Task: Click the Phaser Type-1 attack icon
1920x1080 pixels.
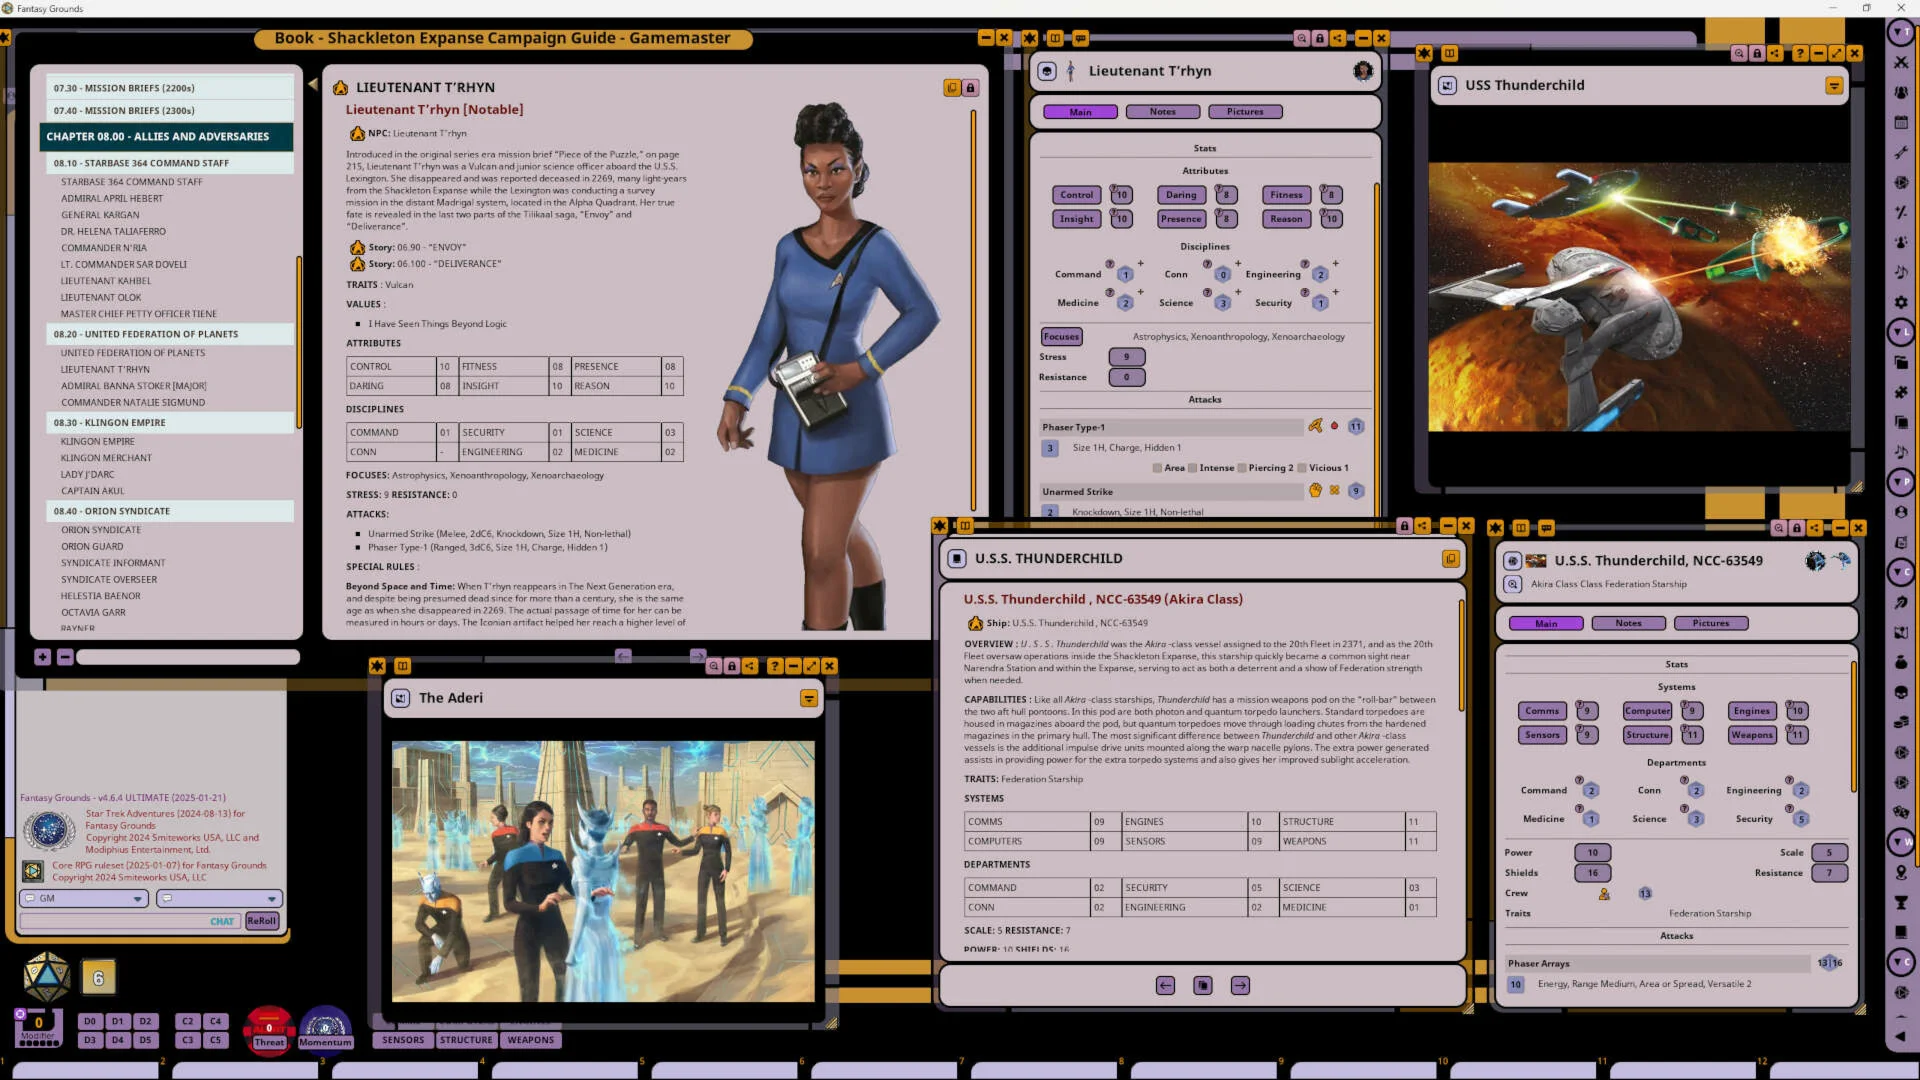Action: pyautogui.click(x=1315, y=426)
